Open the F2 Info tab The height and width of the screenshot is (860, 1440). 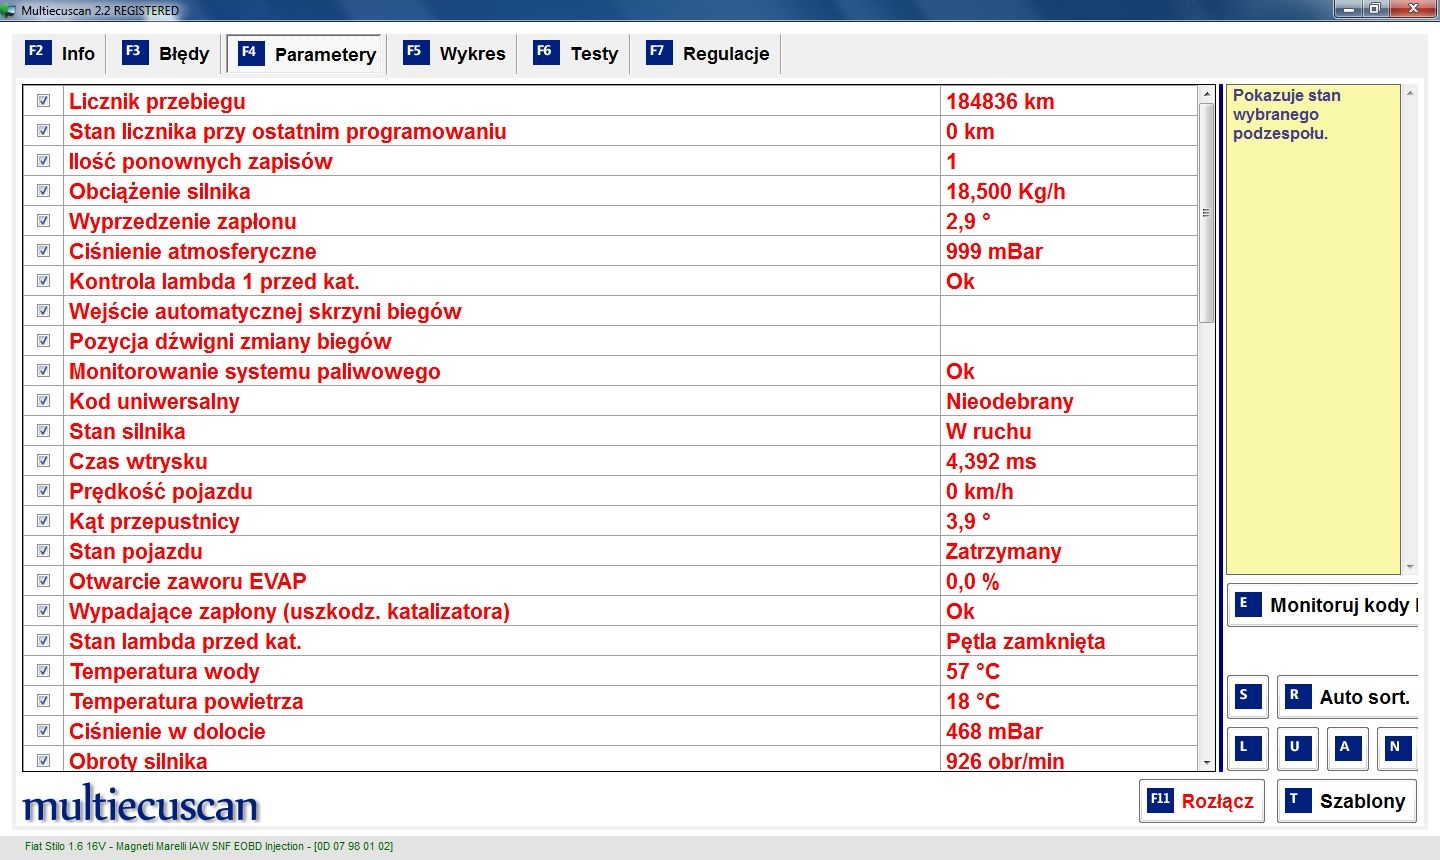point(61,54)
